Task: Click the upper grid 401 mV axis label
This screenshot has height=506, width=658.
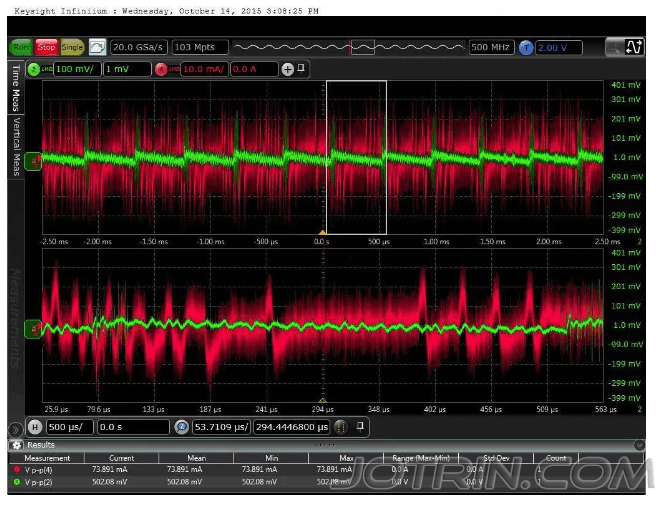Action: click(626, 85)
